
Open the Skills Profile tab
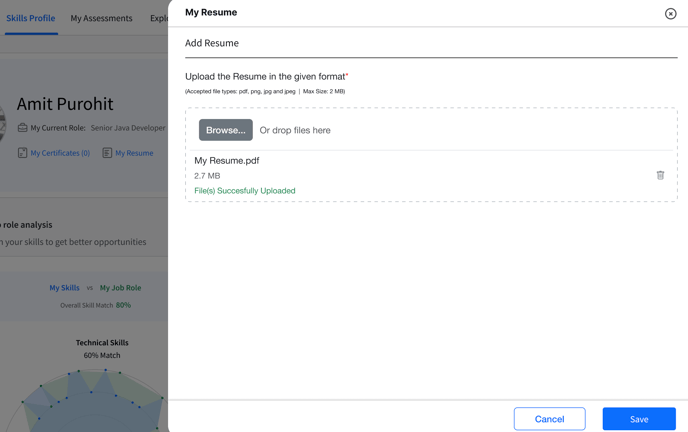(x=31, y=18)
